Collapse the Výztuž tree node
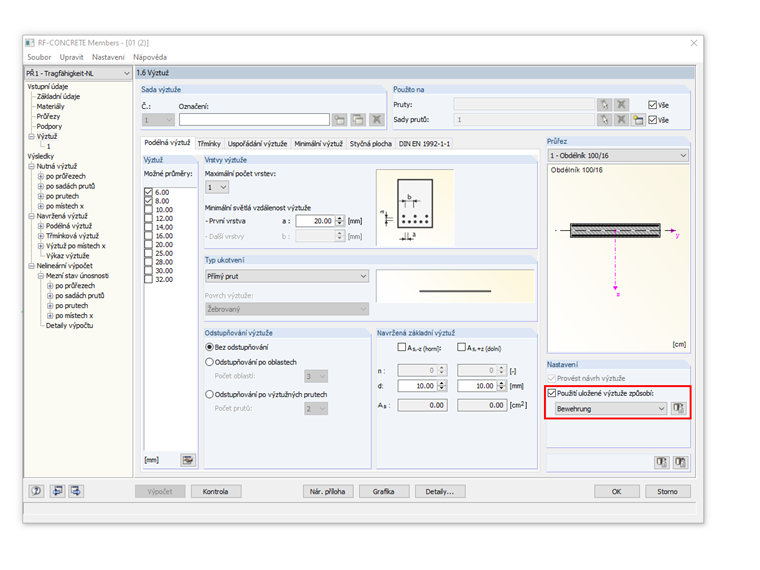This screenshot has height=570, width=760. click(32, 136)
